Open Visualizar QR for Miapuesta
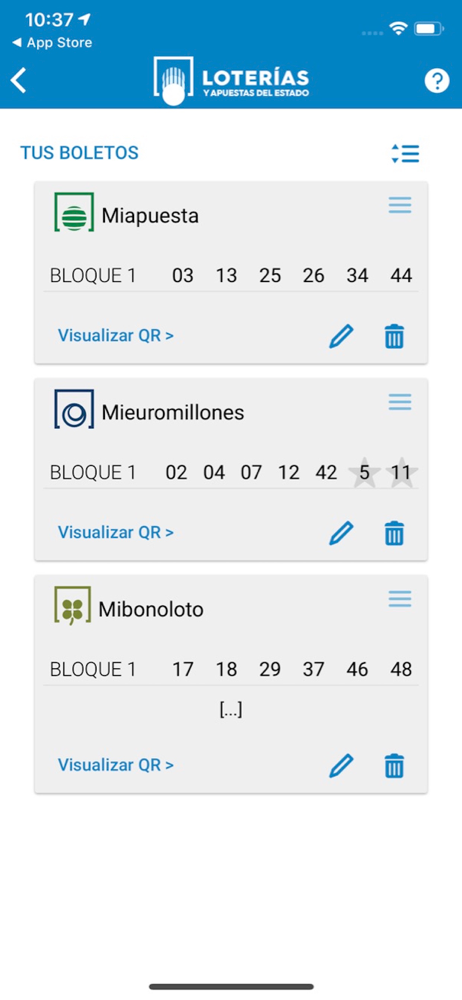Screen dimensions: 462x1000 point(116,335)
